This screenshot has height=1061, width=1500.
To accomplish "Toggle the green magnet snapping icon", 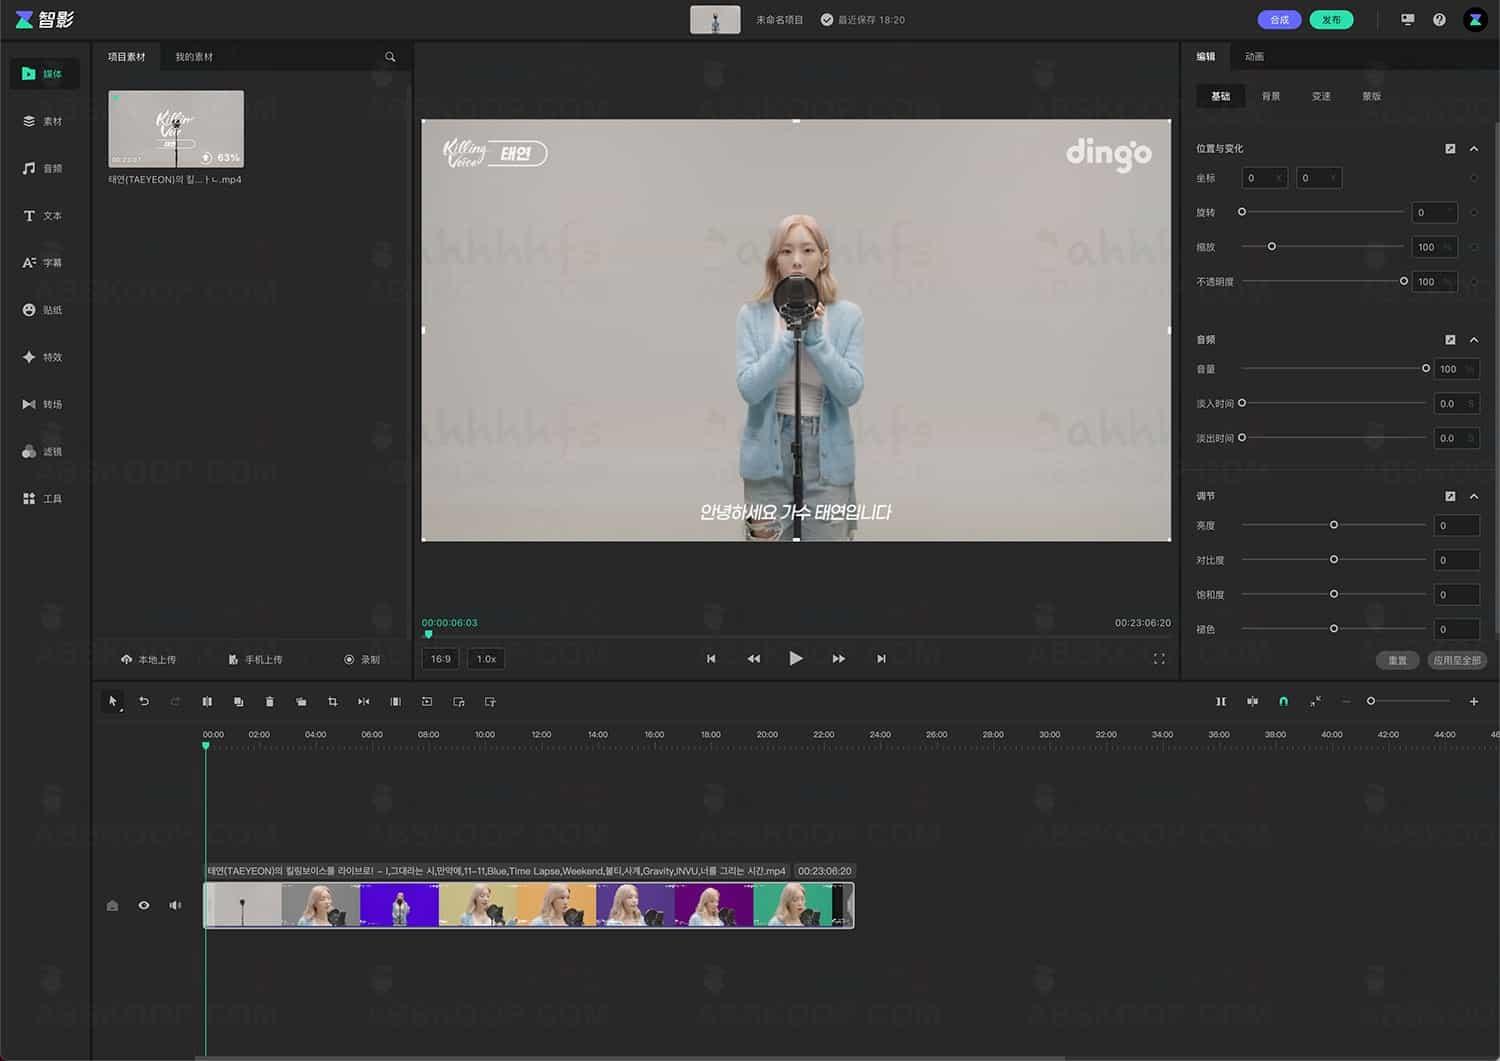I will coord(1283,702).
